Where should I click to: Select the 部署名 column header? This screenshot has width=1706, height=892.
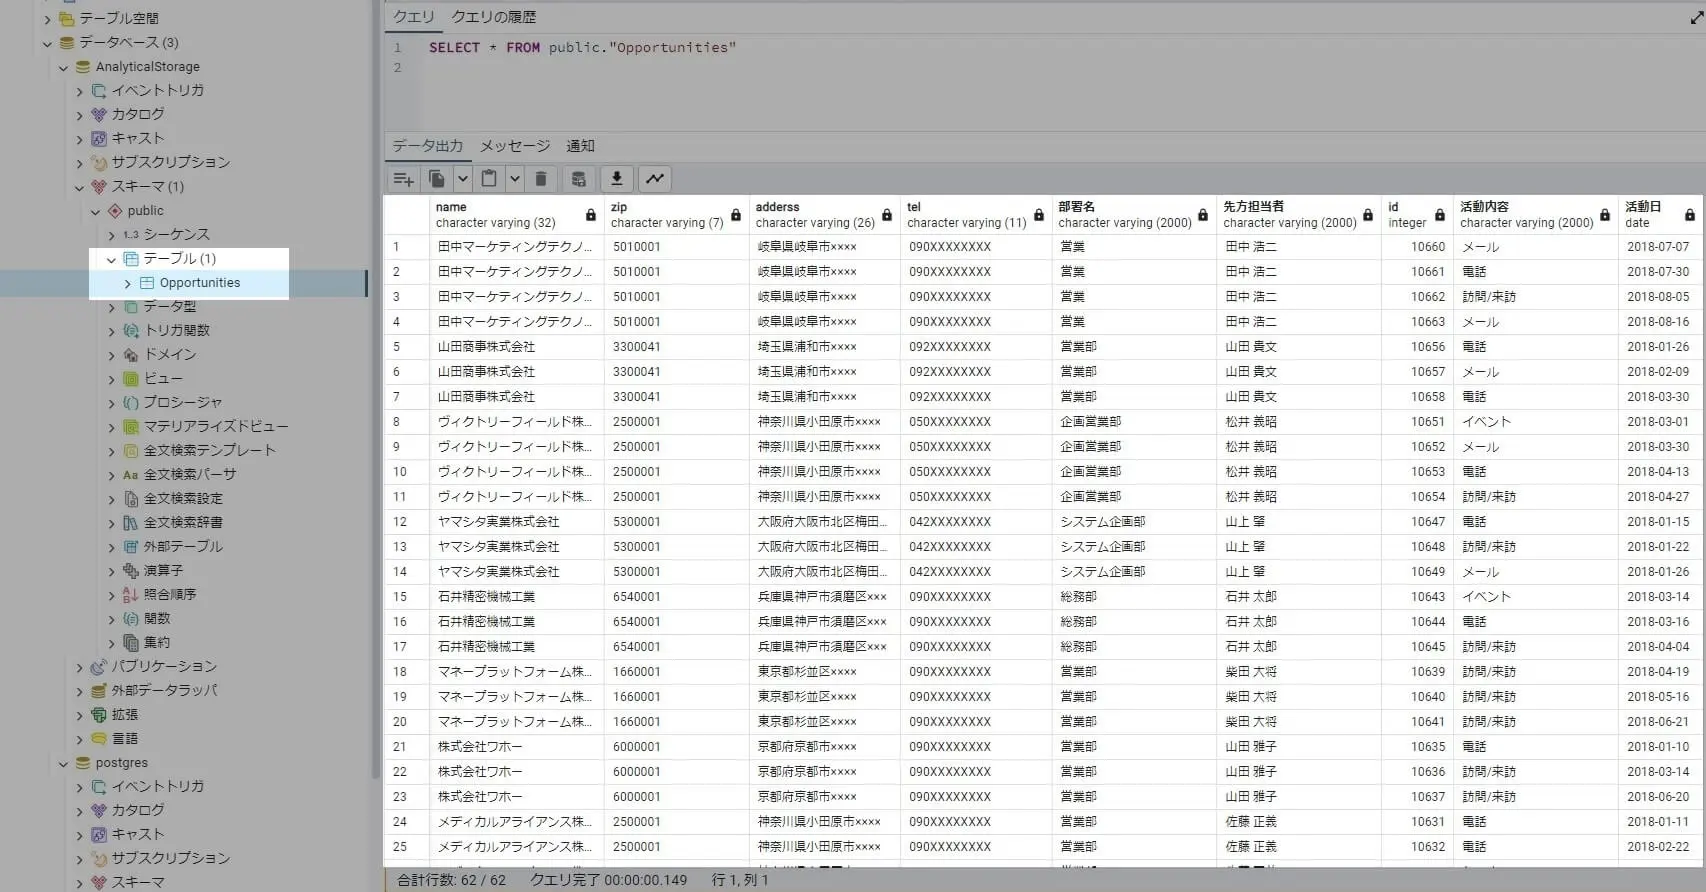(x=1133, y=215)
